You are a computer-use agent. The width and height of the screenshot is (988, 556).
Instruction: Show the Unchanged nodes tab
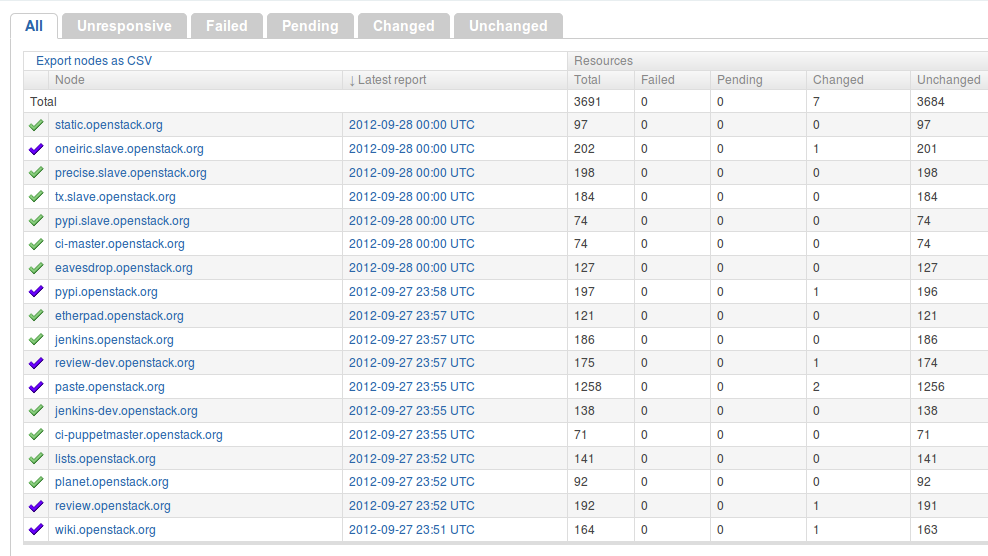pyautogui.click(x=508, y=26)
